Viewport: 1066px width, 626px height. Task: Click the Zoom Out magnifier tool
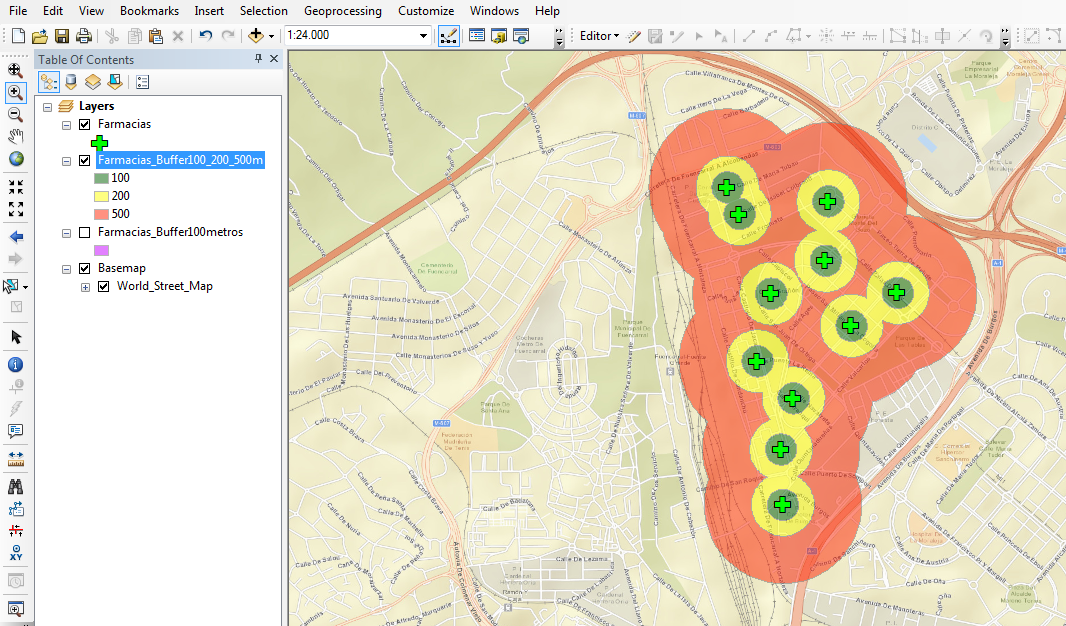15,114
